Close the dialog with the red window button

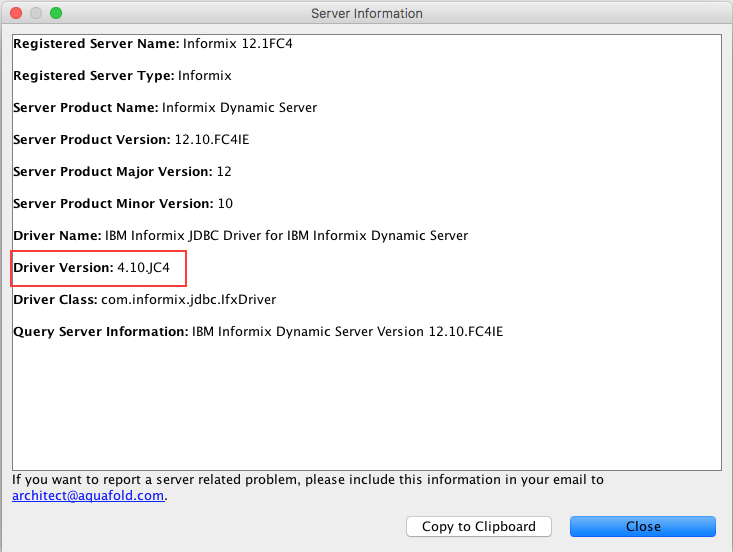click(16, 13)
